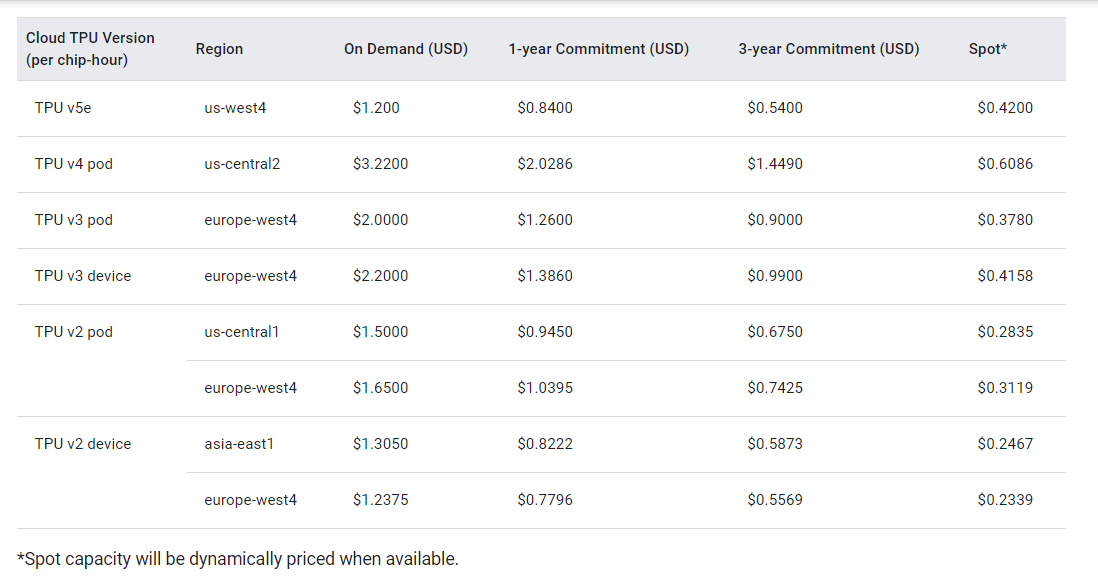Click the $2.0286 one-year price
The image size is (1098, 582).
coord(545,164)
